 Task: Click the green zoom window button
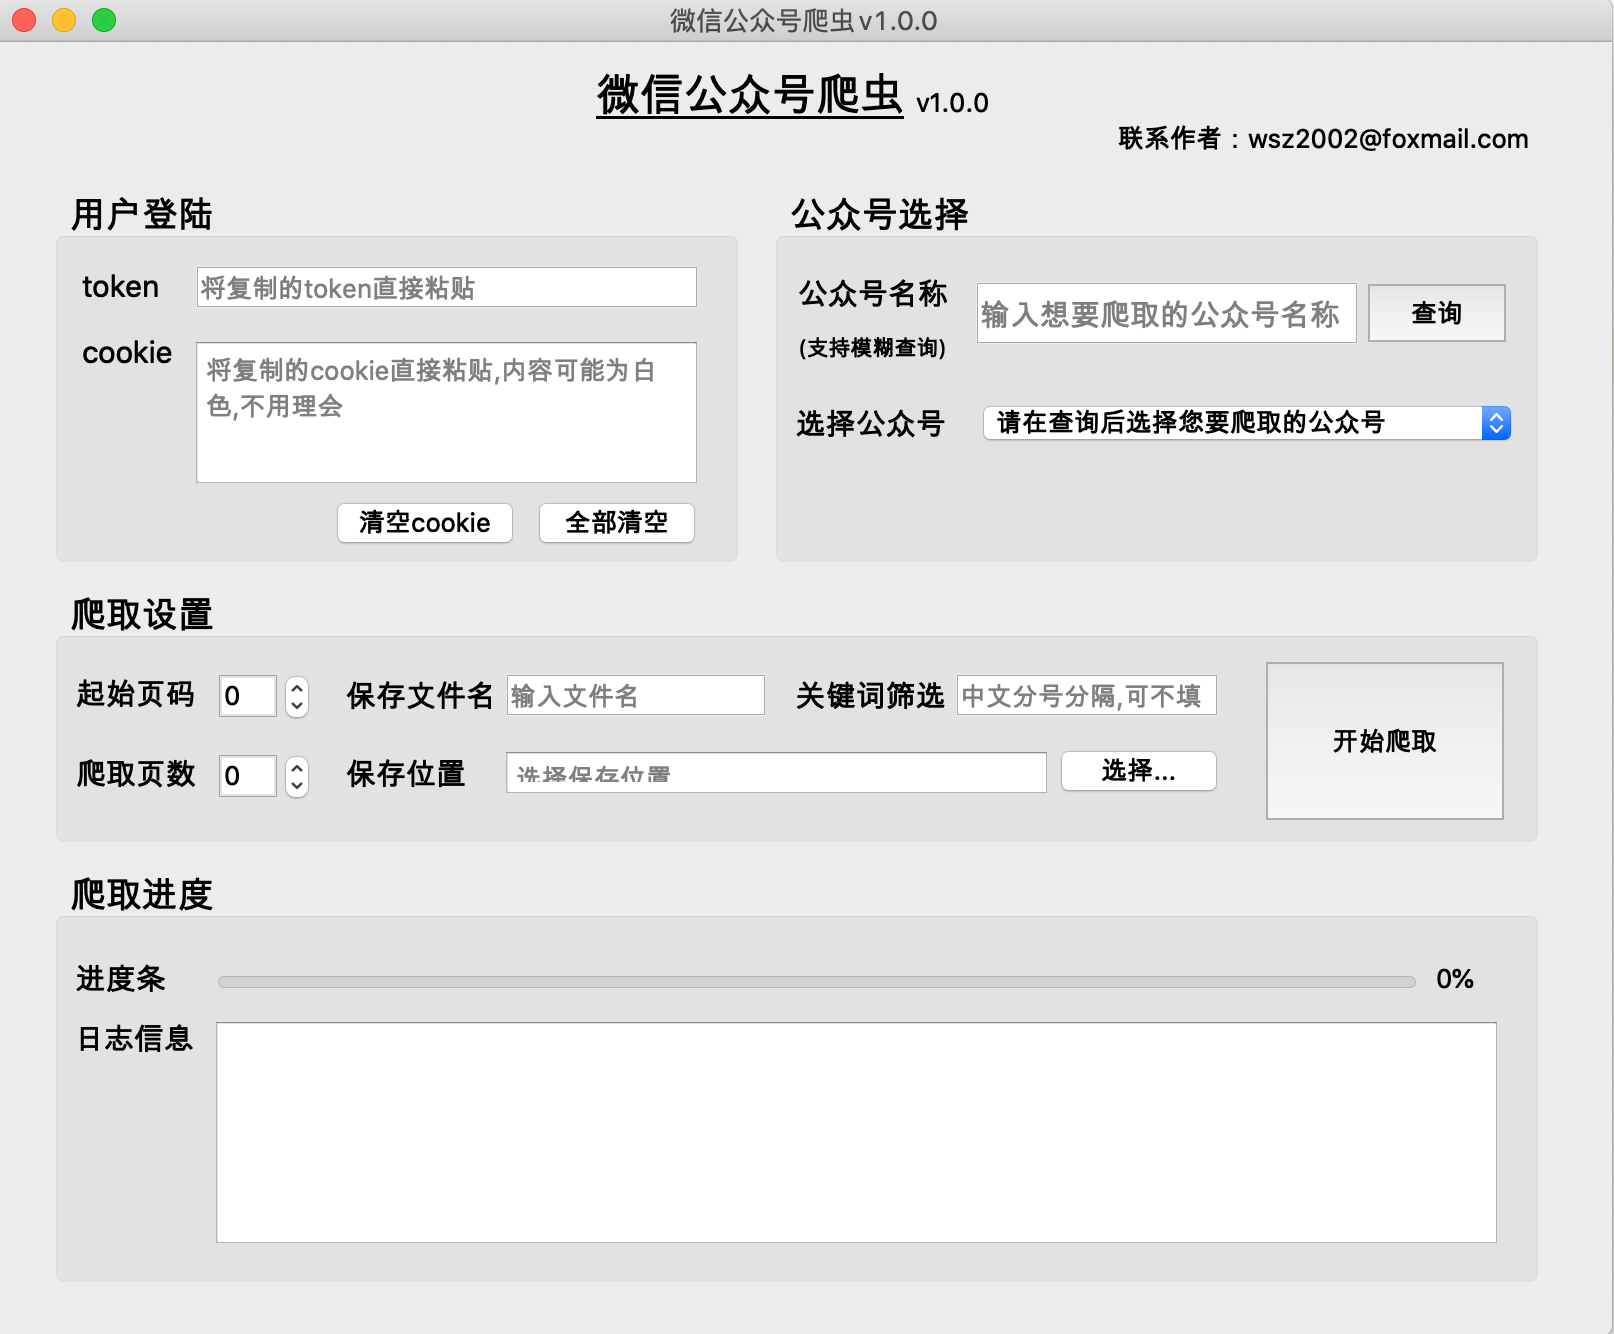pos(104,20)
